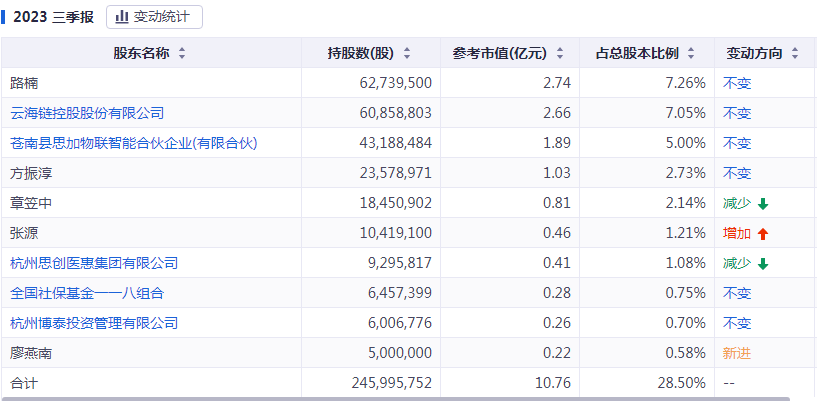Screen dimensions: 817x401
Task: Sort by 占总股本比例 column arrows
Action: [692, 54]
